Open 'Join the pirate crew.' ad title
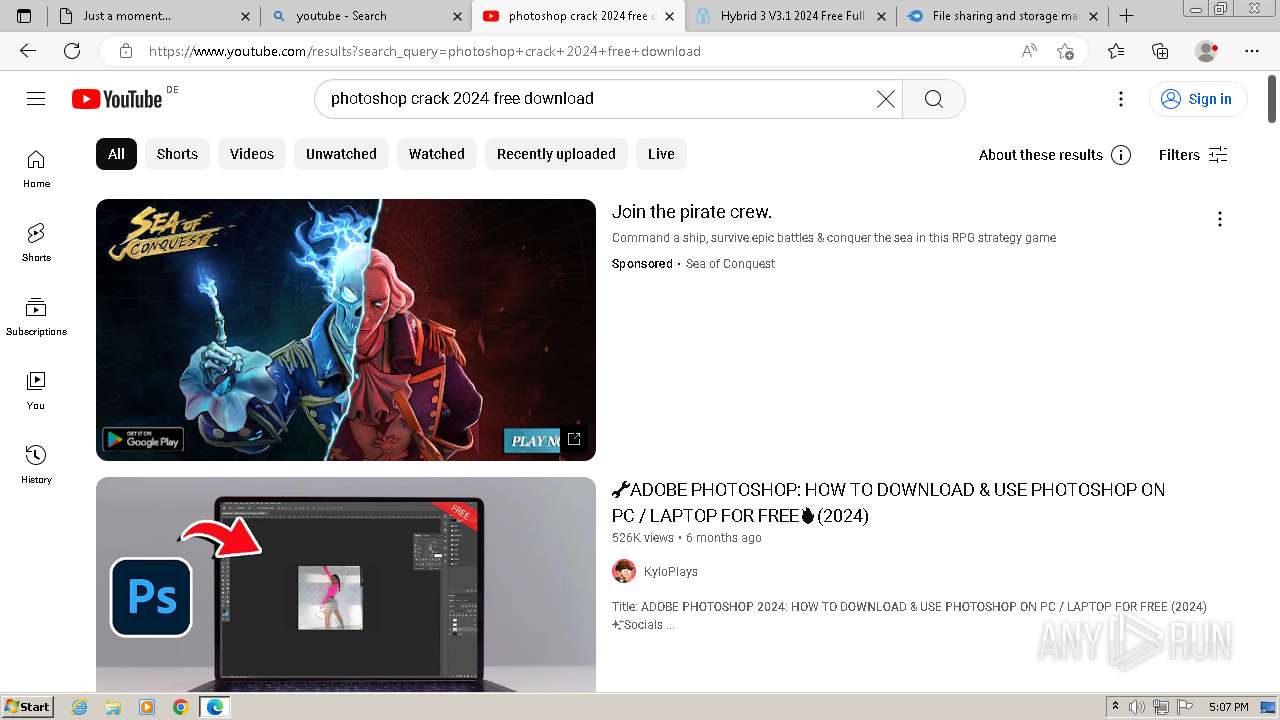The width and height of the screenshot is (1280, 720). pos(692,212)
